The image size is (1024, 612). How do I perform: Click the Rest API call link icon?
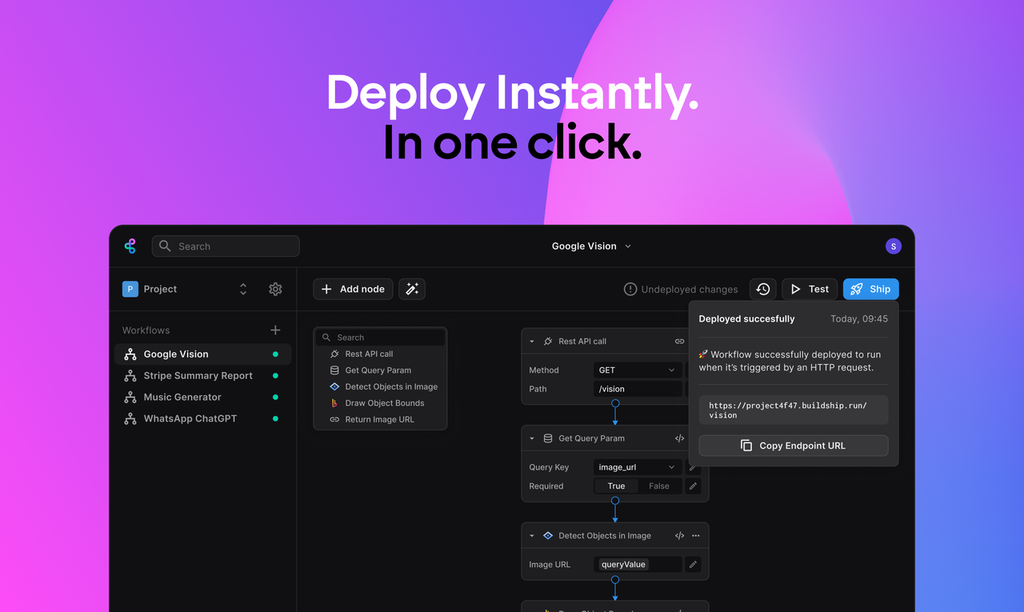coord(679,342)
